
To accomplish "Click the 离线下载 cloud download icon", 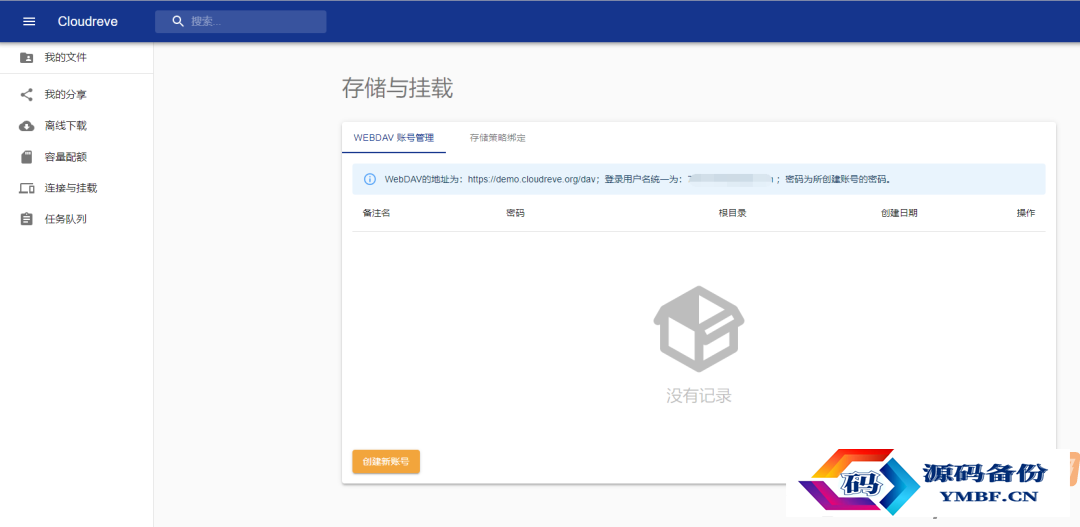I will click(26, 126).
